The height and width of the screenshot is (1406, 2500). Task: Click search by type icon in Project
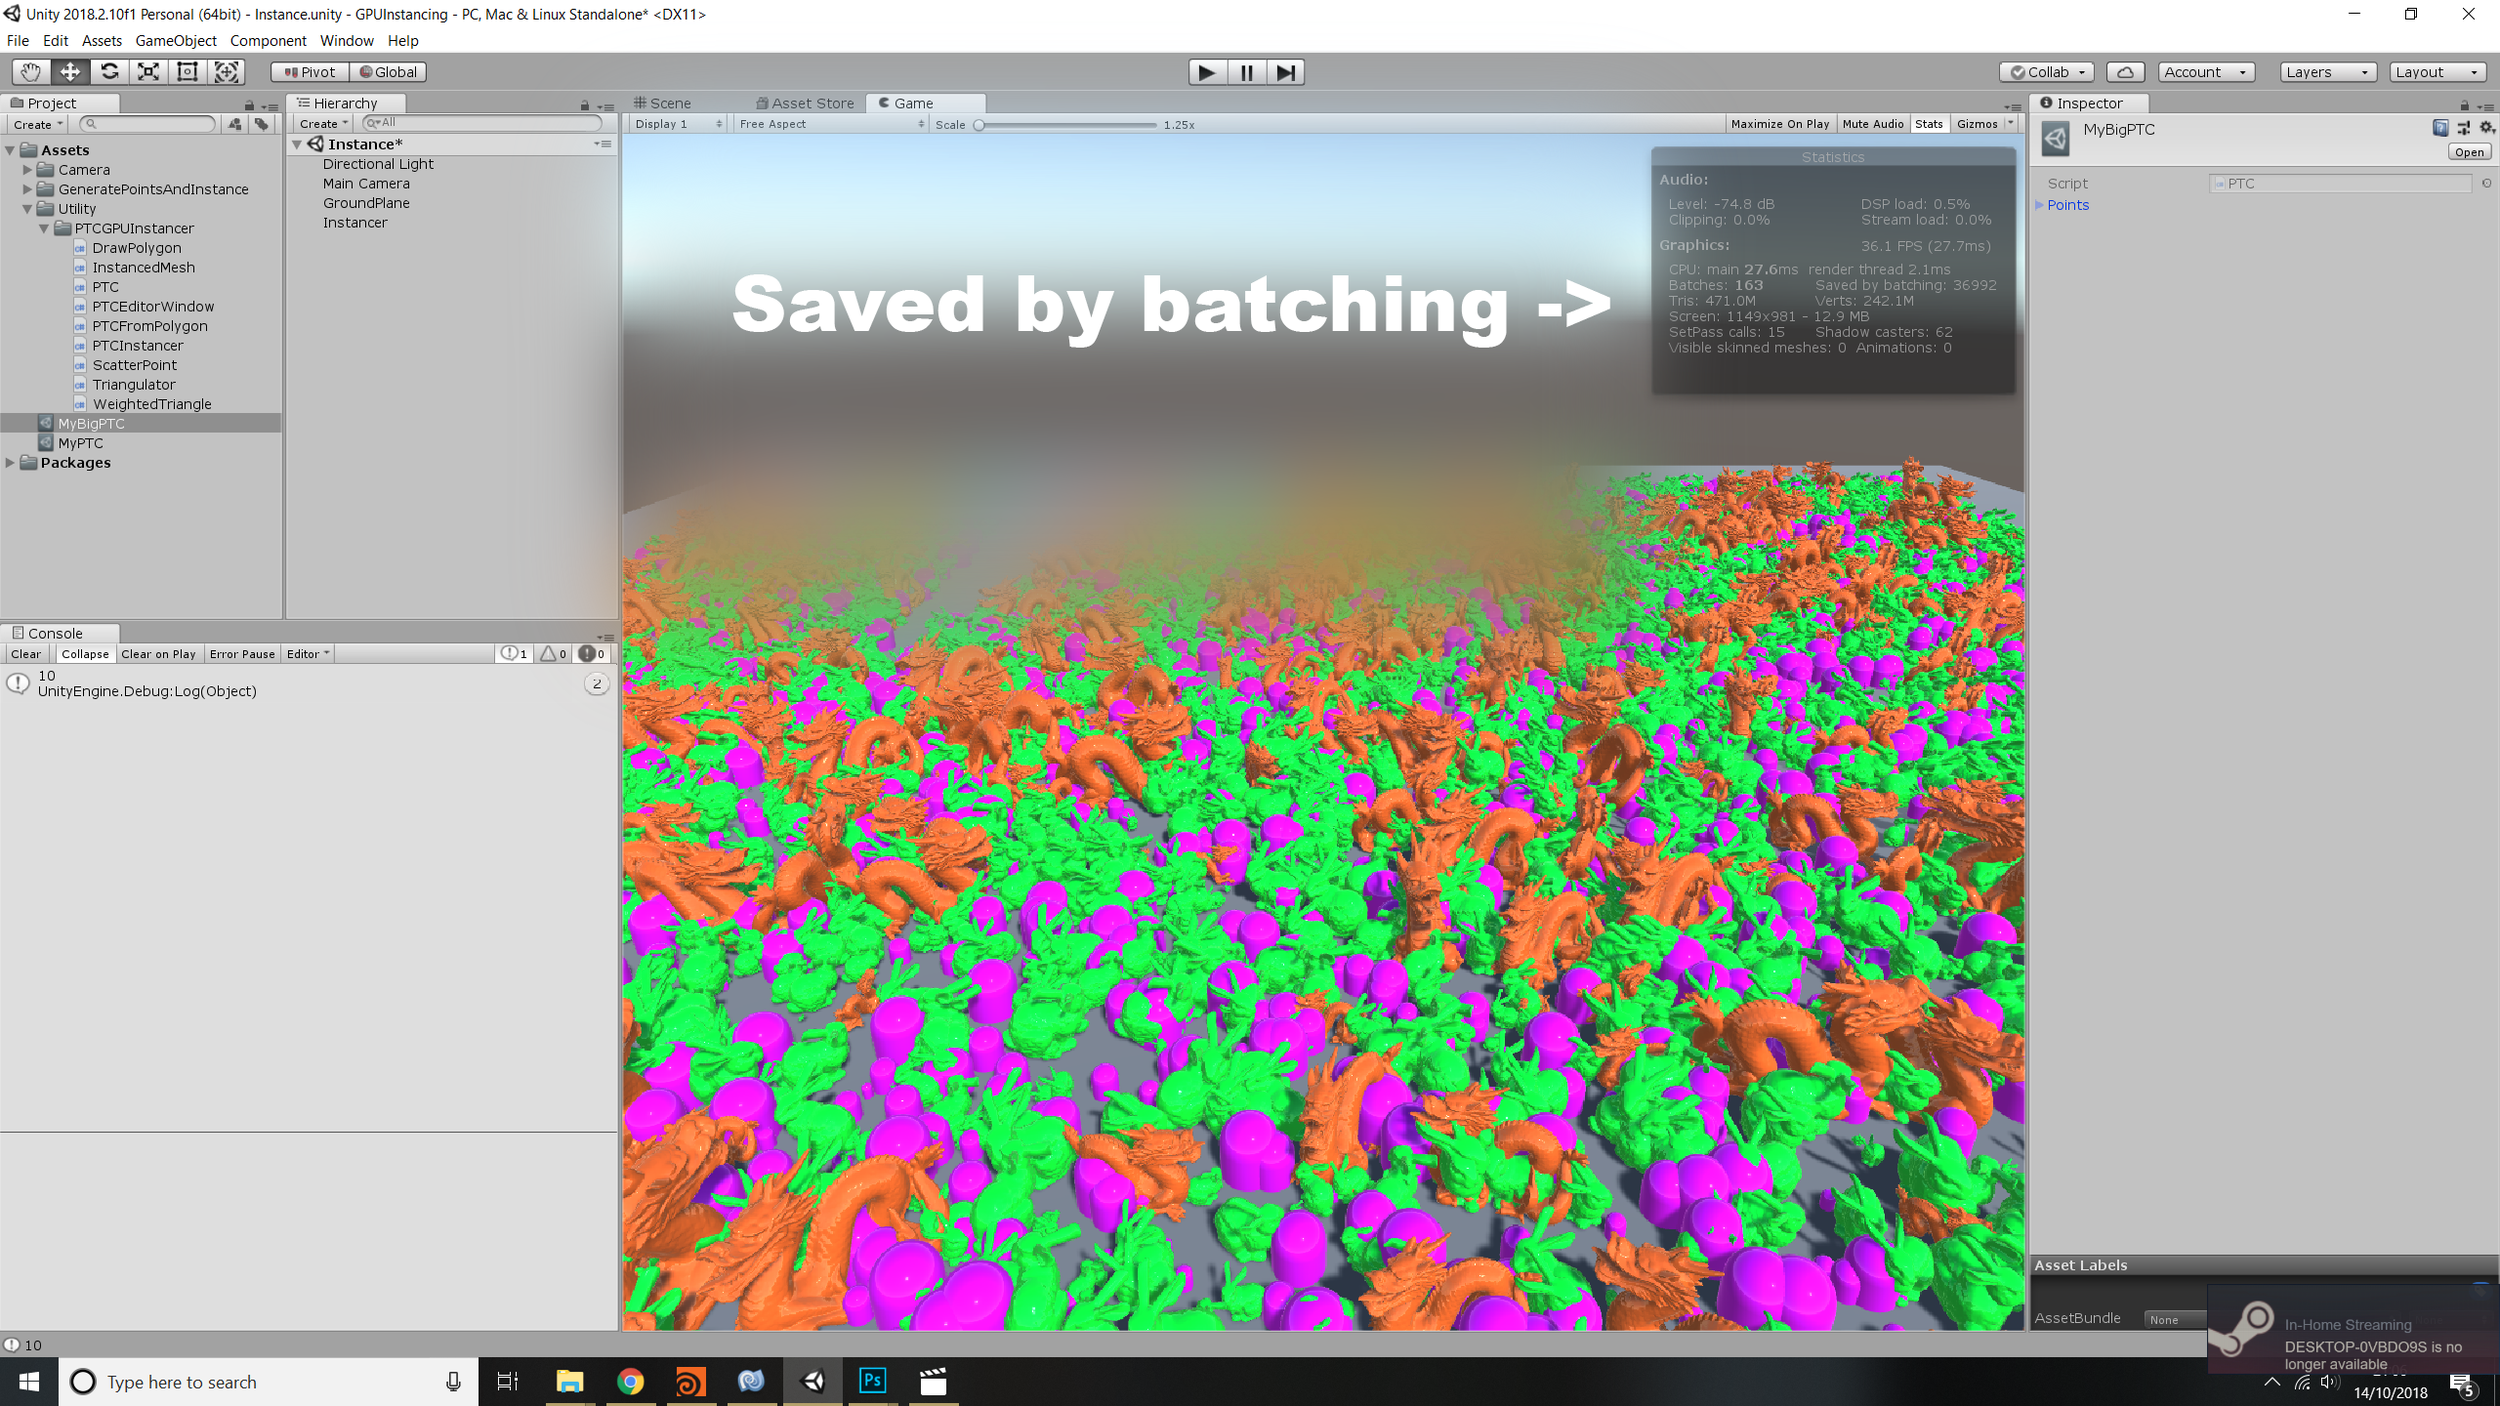tap(235, 124)
